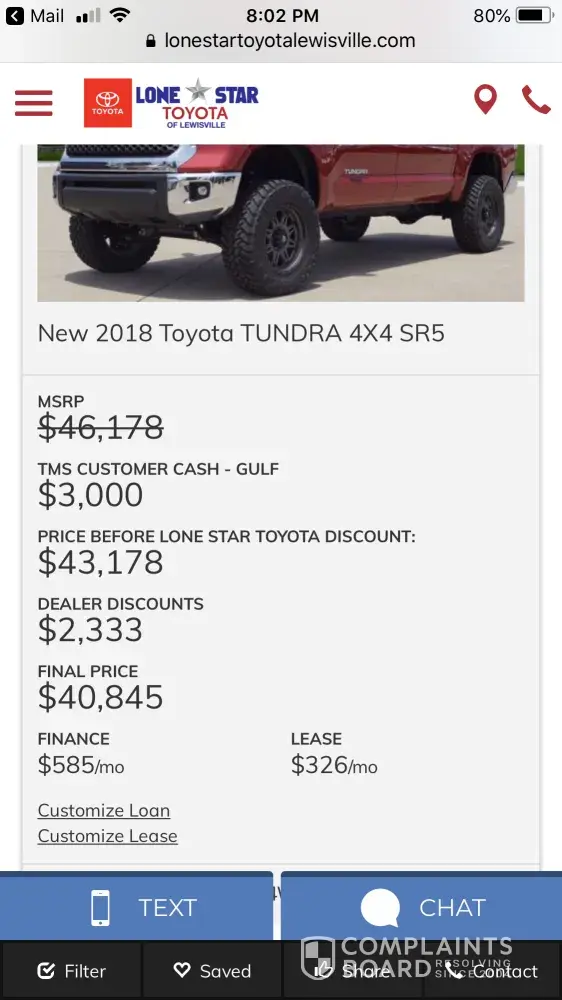
Task: Tap the Filter checkmark icon
Action: [x=46, y=971]
